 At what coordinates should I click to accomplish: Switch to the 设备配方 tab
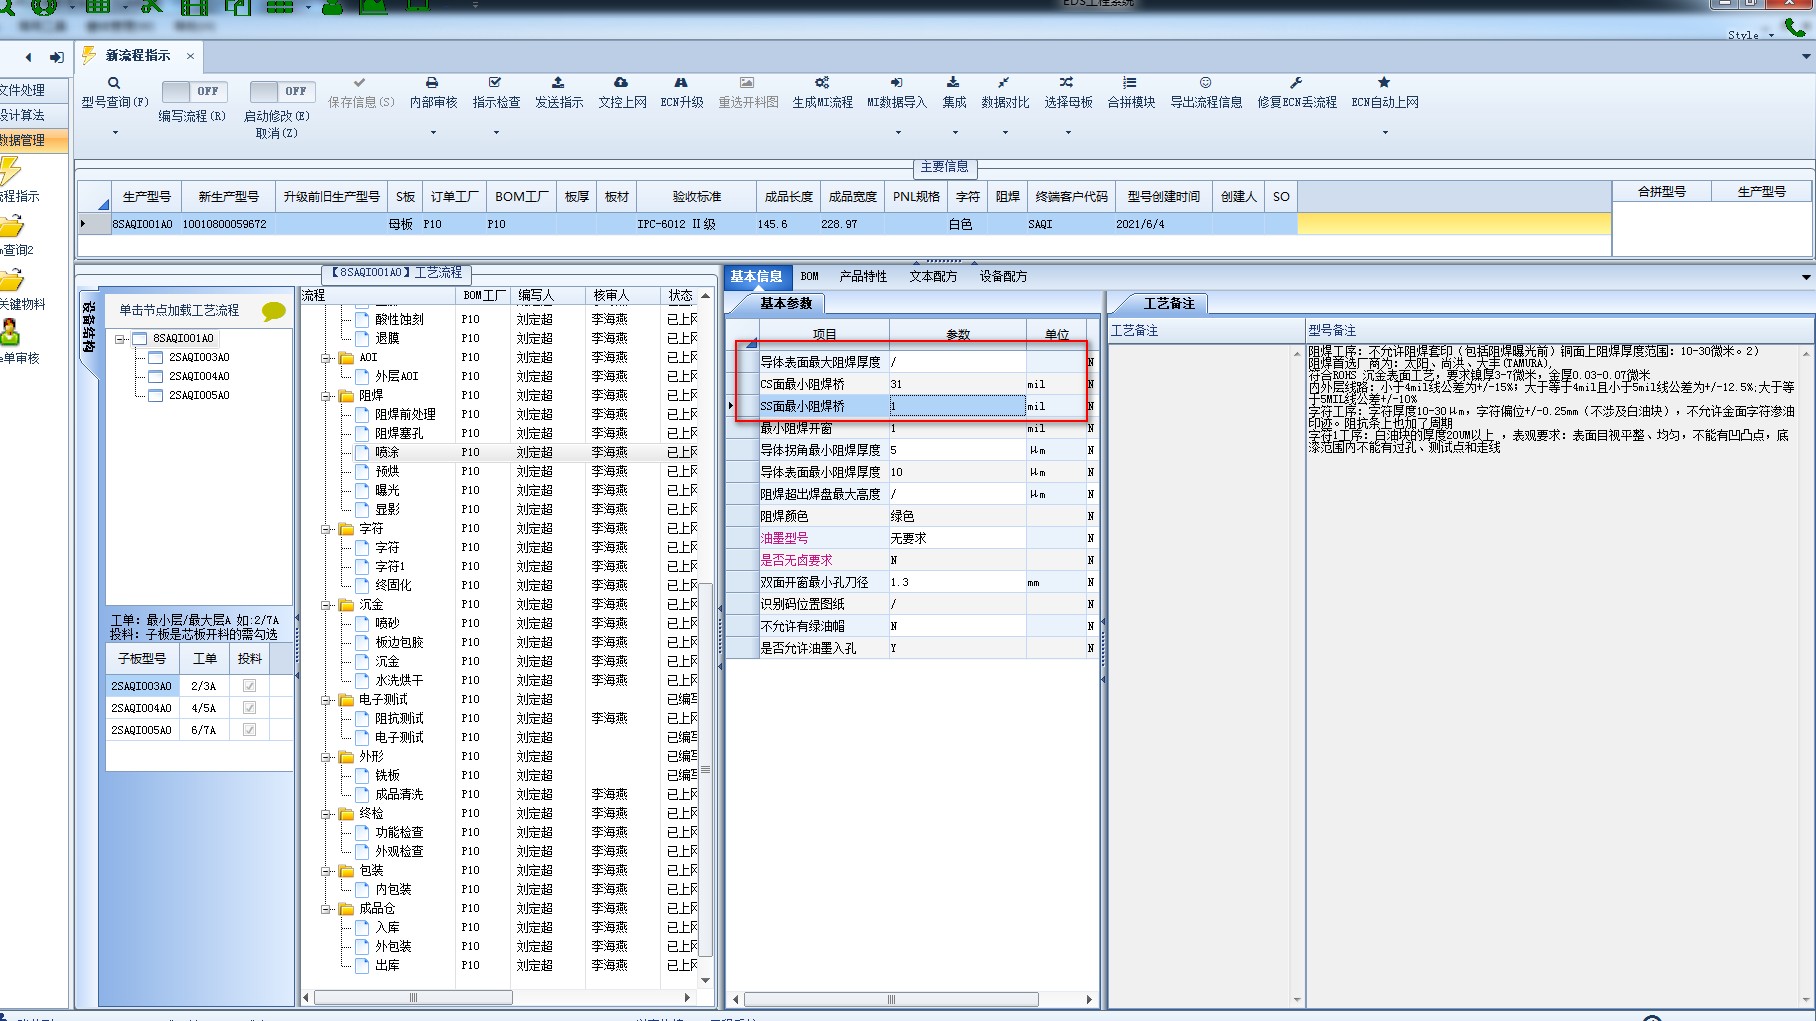(x=1003, y=276)
